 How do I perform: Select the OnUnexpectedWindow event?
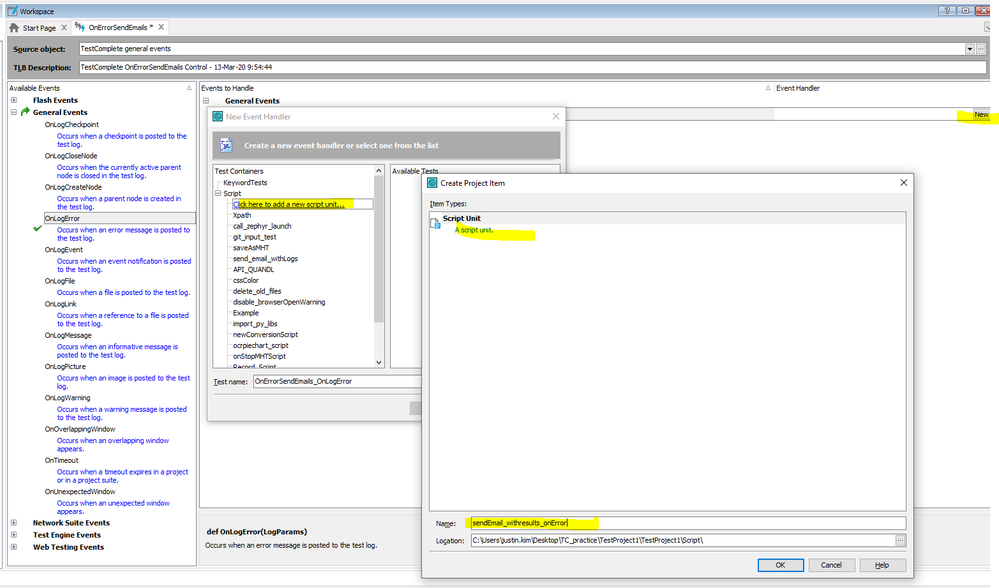pos(80,491)
